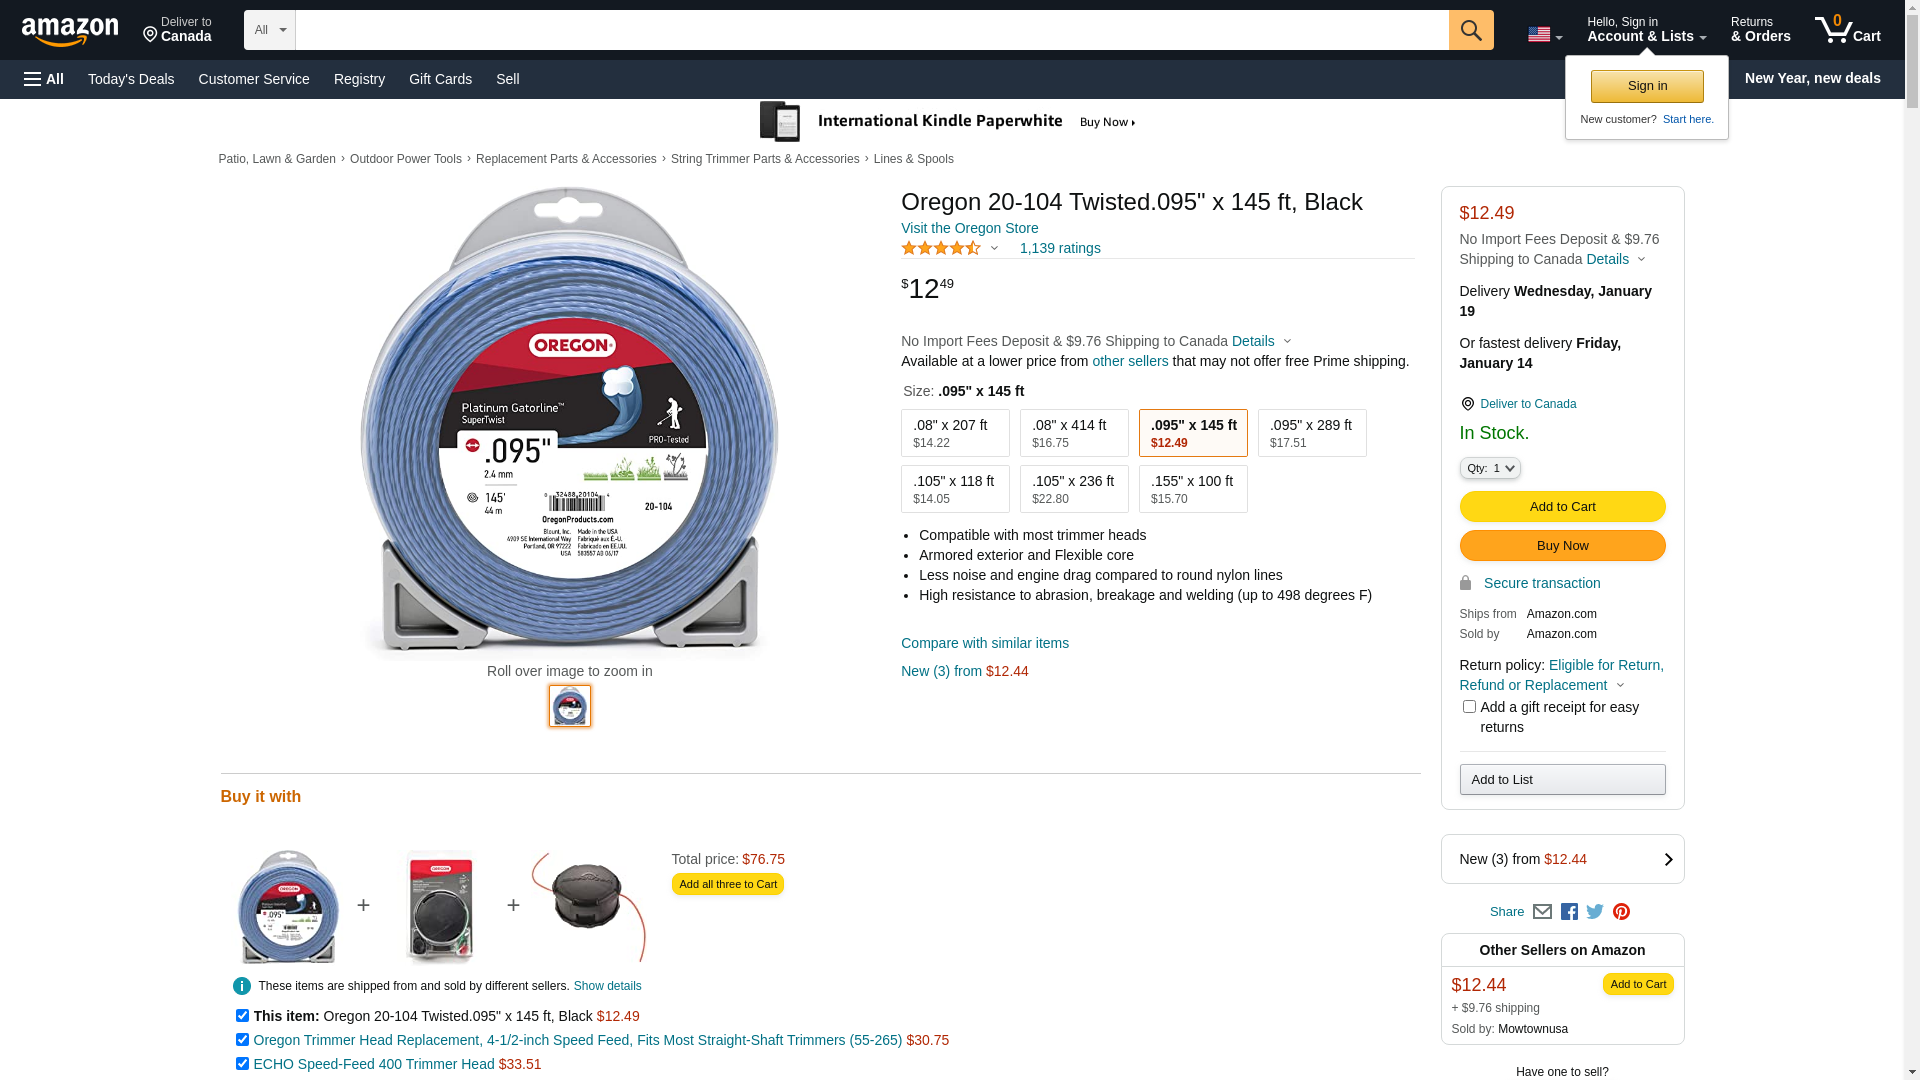This screenshot has height=1080, width=1920.
Task: Uncheck Oregon Trimmer Head Replacement checkbox
Action: (242, 1040)
